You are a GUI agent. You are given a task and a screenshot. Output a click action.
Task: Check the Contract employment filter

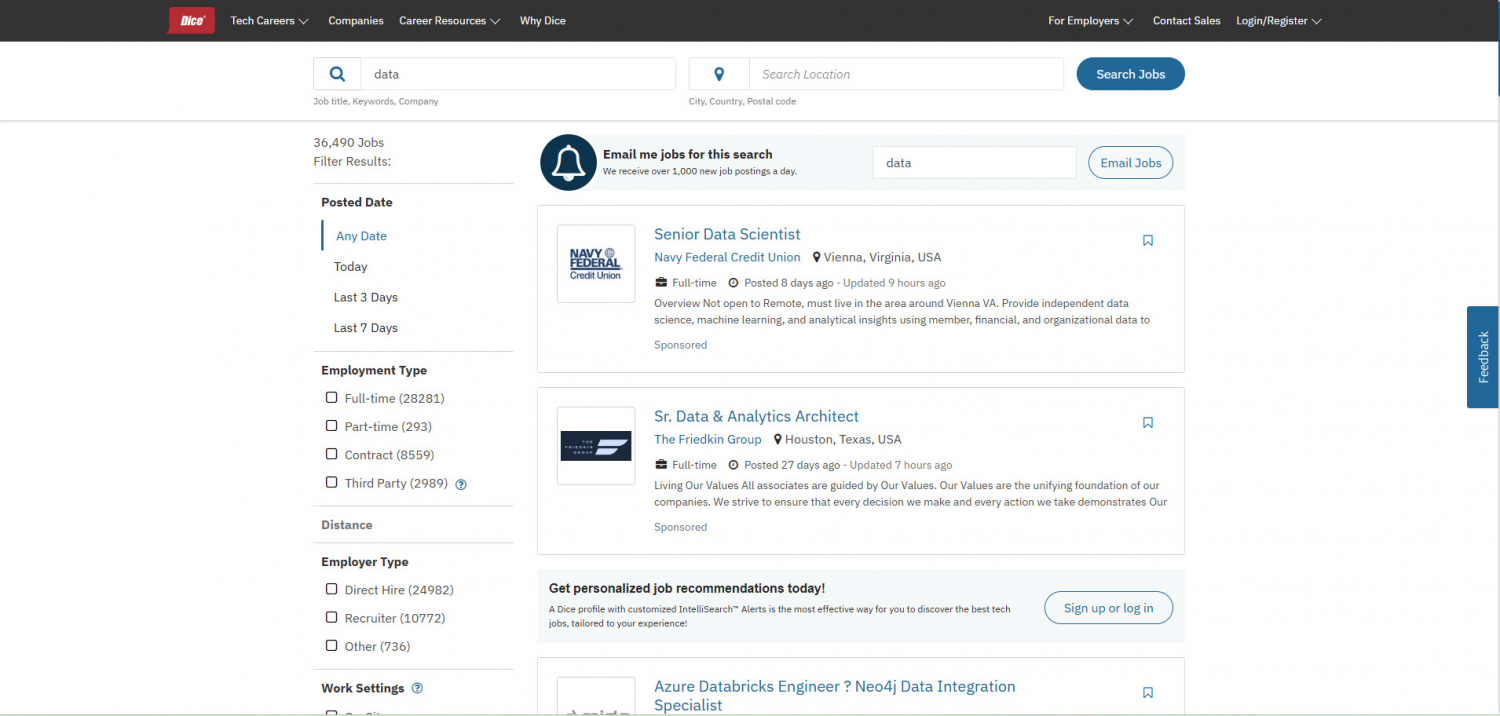[332, 454]
